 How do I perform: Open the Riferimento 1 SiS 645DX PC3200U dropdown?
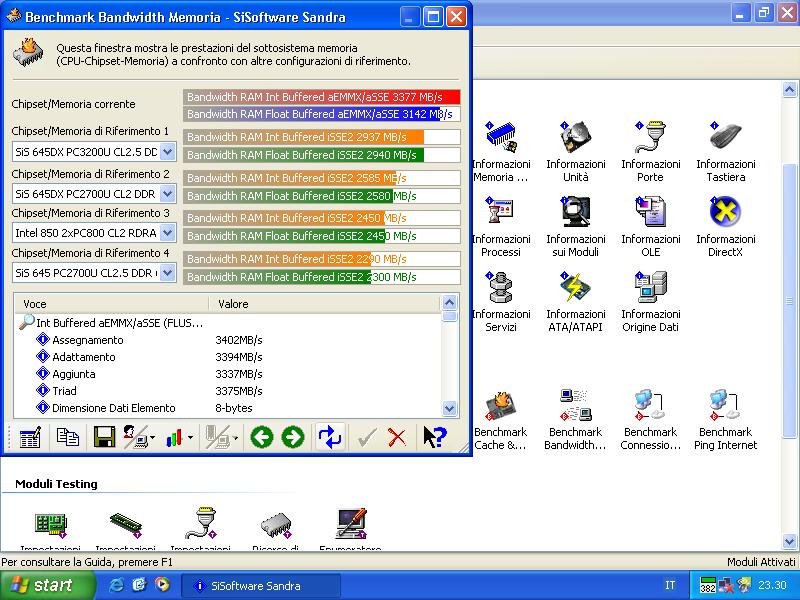167,152
